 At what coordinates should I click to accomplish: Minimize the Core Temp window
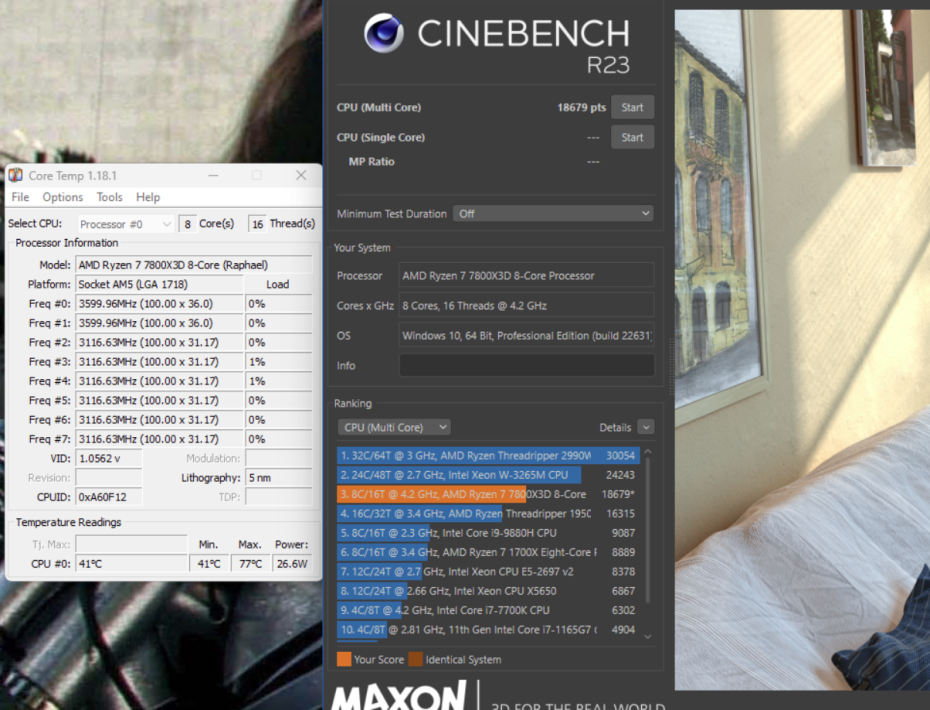tap(214, 176)
